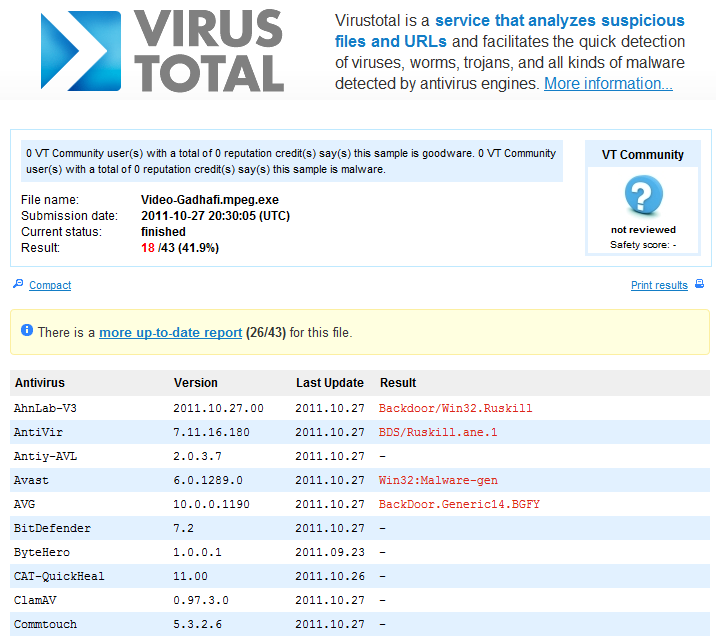This screenshot has height=637, width=716.
Task: Click ClamAV version 0.97.3.0
Action: click(x=201, y=600)
